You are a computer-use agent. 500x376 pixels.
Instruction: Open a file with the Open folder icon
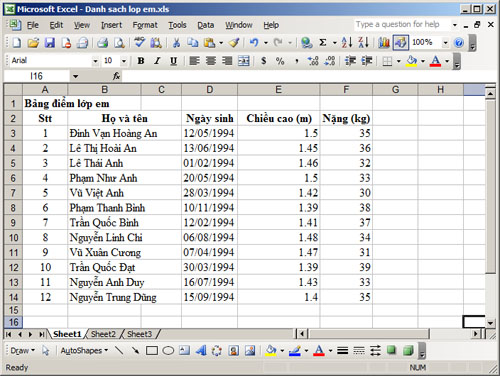pyautogui.click(x=33, y=43)
